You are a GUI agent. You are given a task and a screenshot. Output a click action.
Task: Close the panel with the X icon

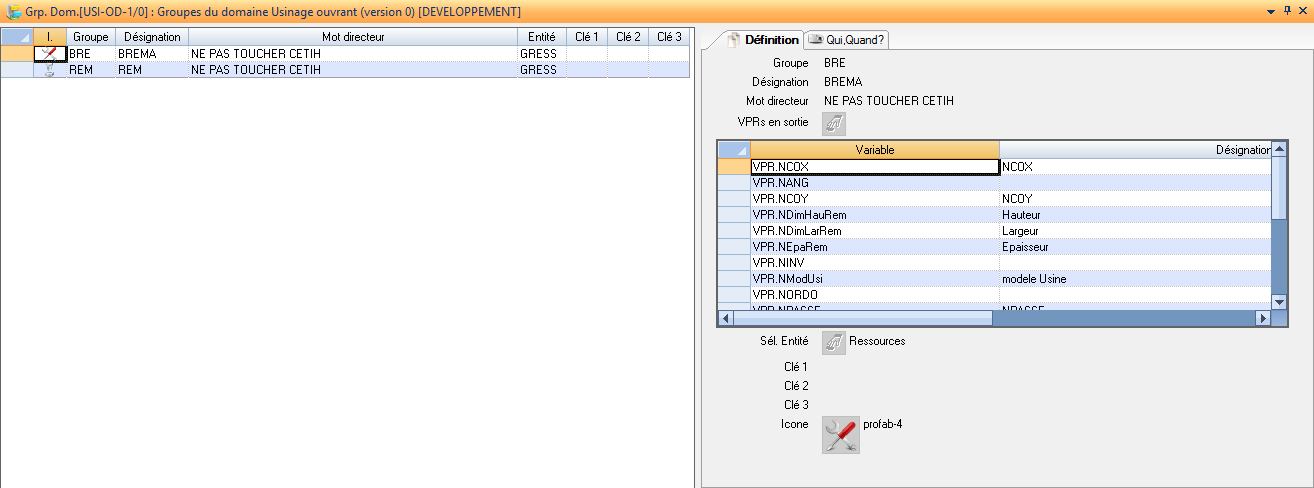pyautogui.click(x=1302, y=11)
